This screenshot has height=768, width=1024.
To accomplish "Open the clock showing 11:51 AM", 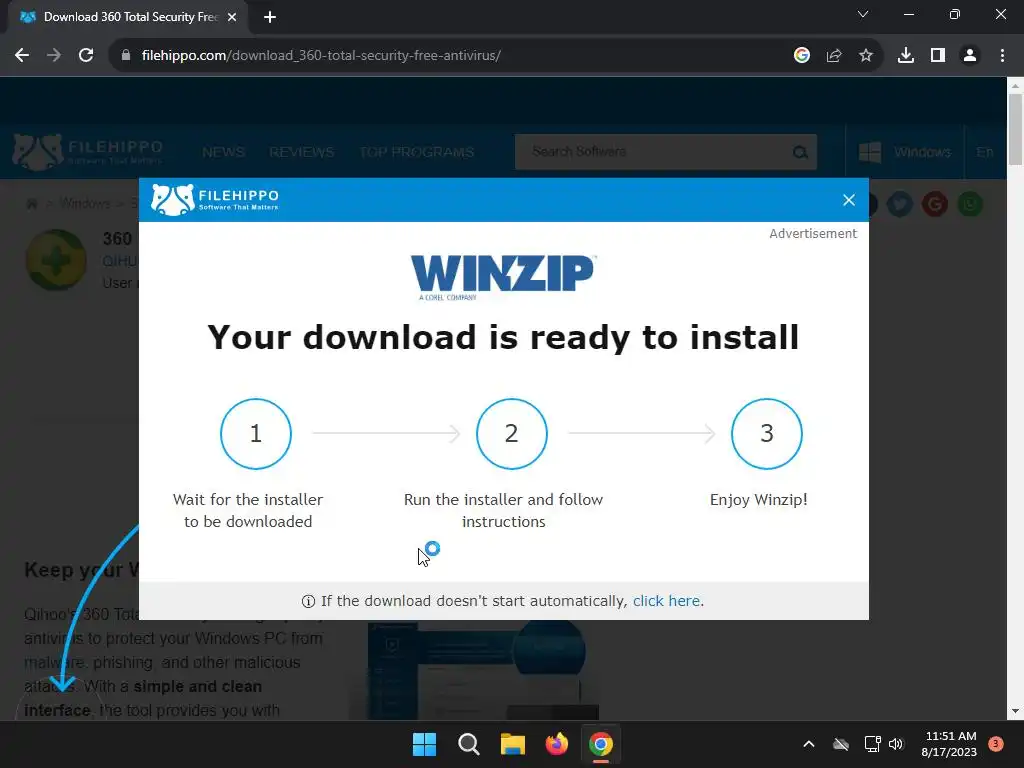I will click(x=949, y=744).
